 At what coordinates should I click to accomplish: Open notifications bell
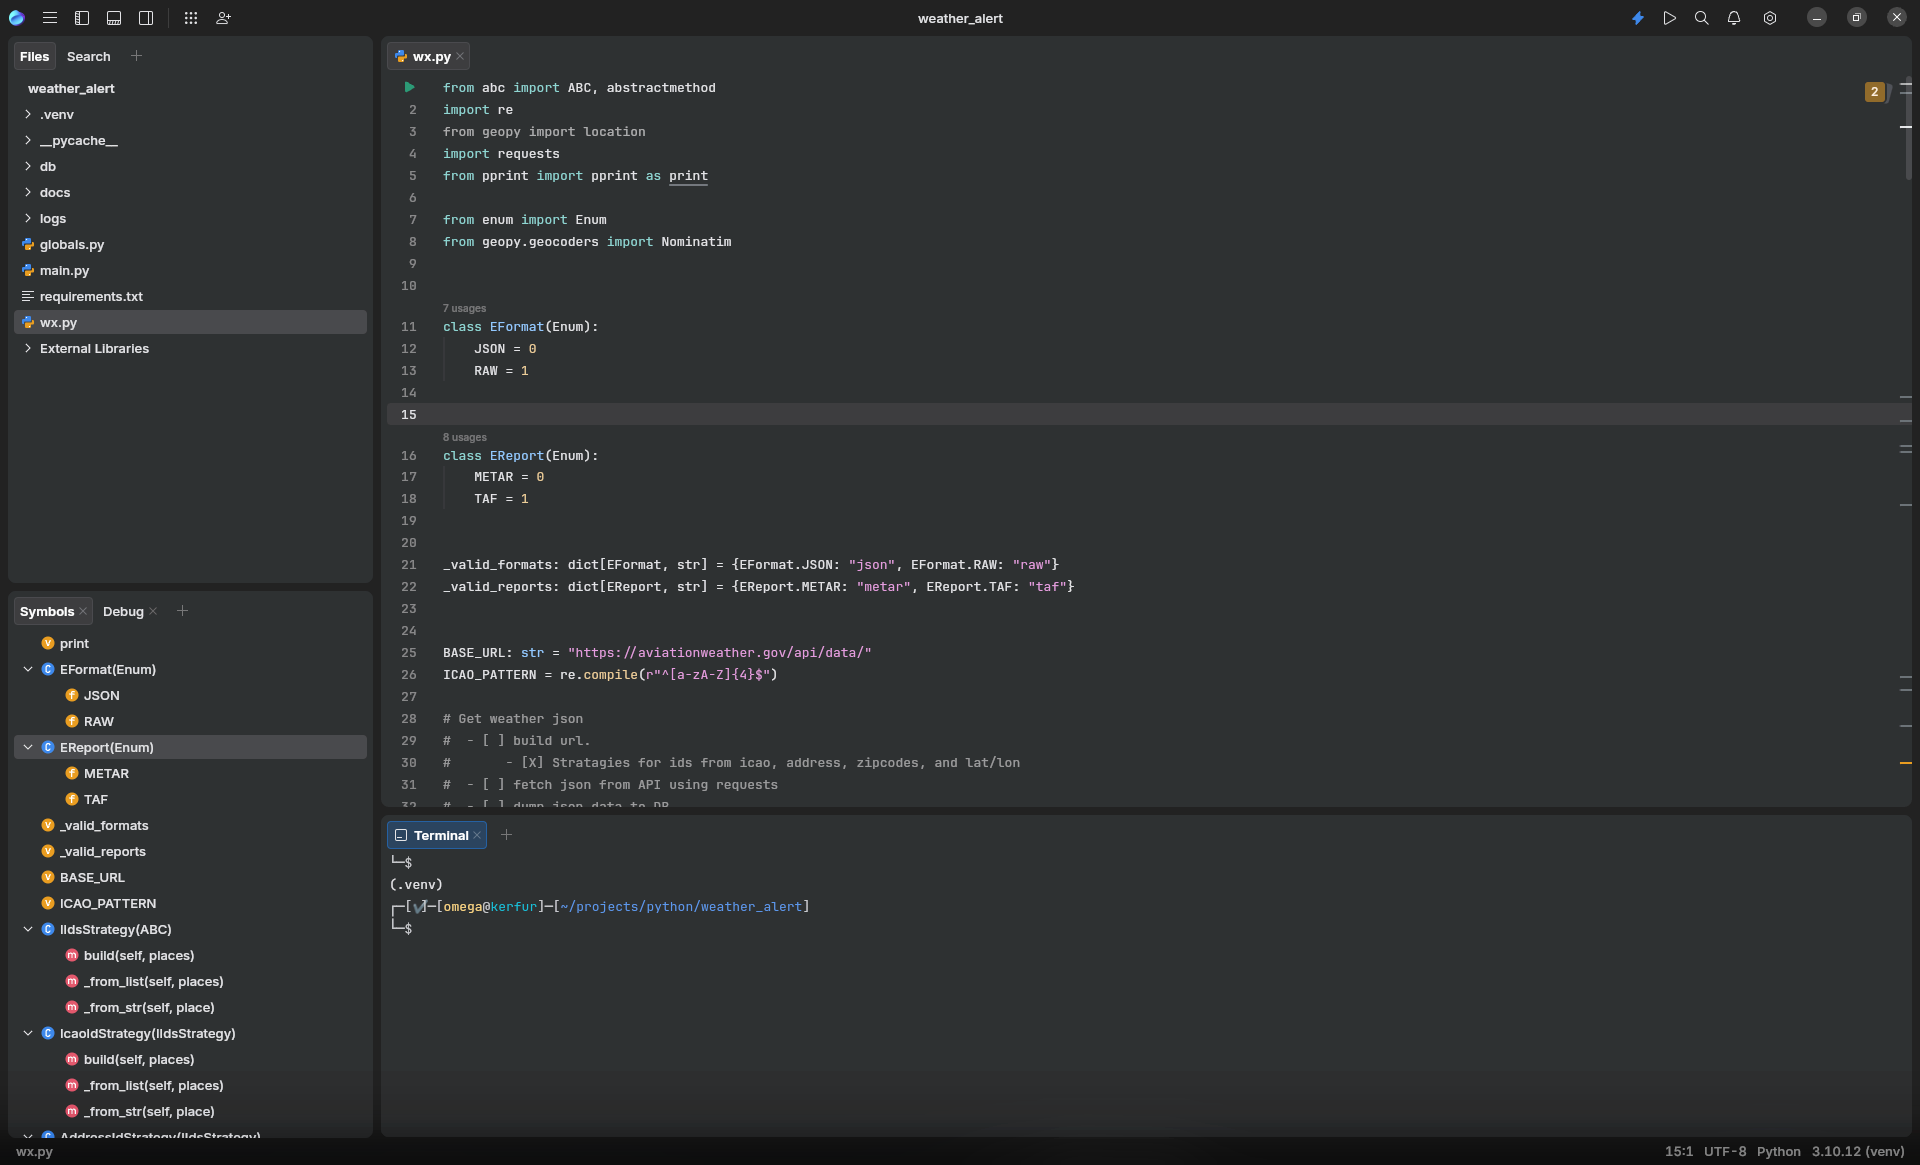click(1734, 18)
